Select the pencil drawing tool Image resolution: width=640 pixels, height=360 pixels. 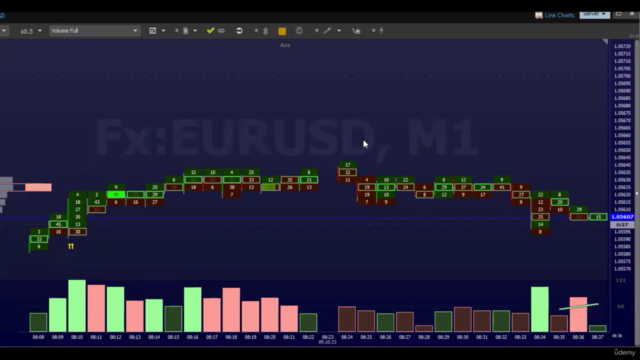coord(327,31)
